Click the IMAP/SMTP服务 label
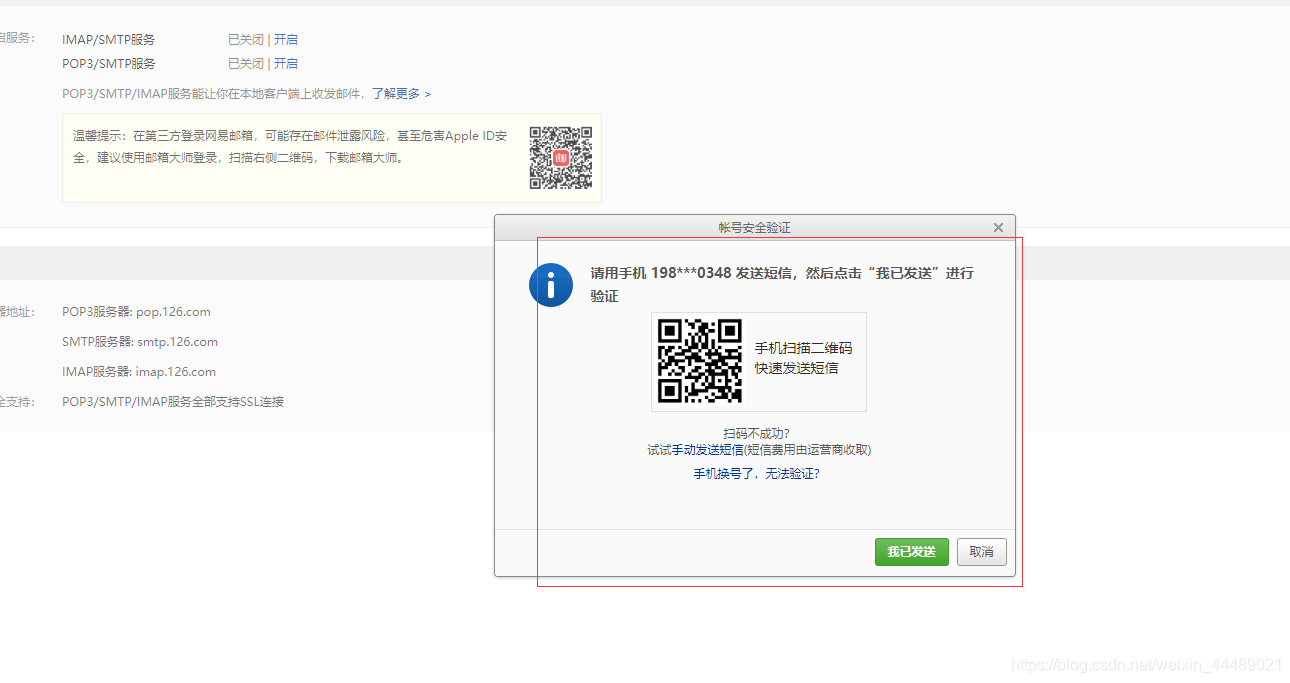This screenshot has height=683, width=1290. (109, 40)
